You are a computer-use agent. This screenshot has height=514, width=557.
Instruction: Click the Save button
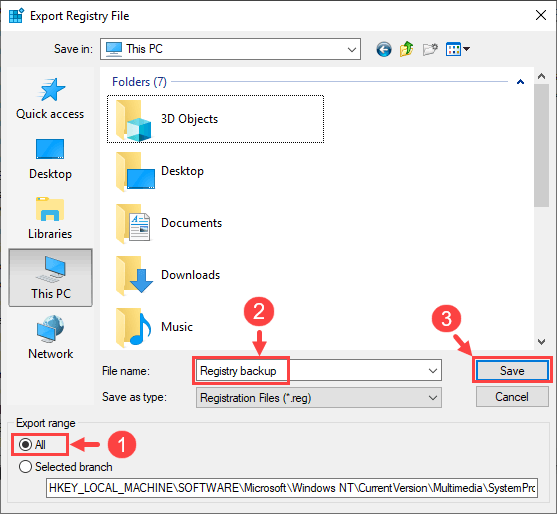tap(512, 370)
